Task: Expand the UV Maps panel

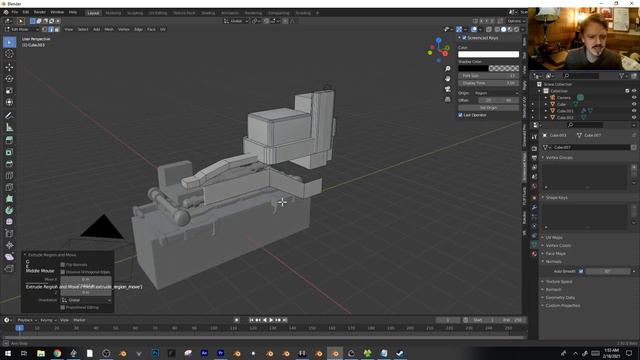Action: point(554,238)
